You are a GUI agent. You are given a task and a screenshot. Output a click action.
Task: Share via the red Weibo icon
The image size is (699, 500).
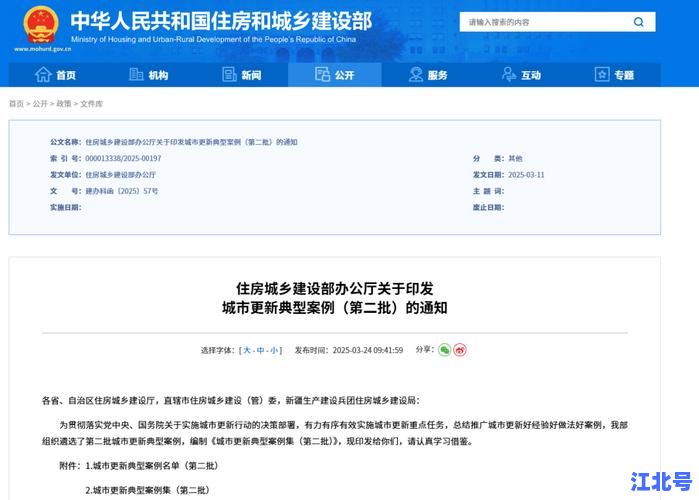click(x=460, y=350)
